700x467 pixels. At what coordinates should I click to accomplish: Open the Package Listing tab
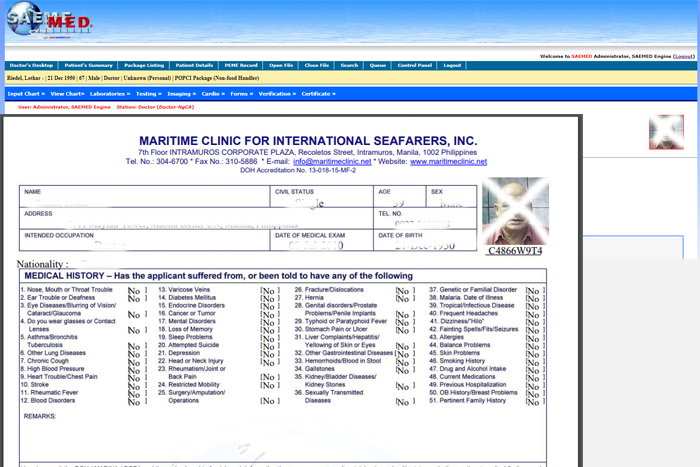tap(144, 65)
